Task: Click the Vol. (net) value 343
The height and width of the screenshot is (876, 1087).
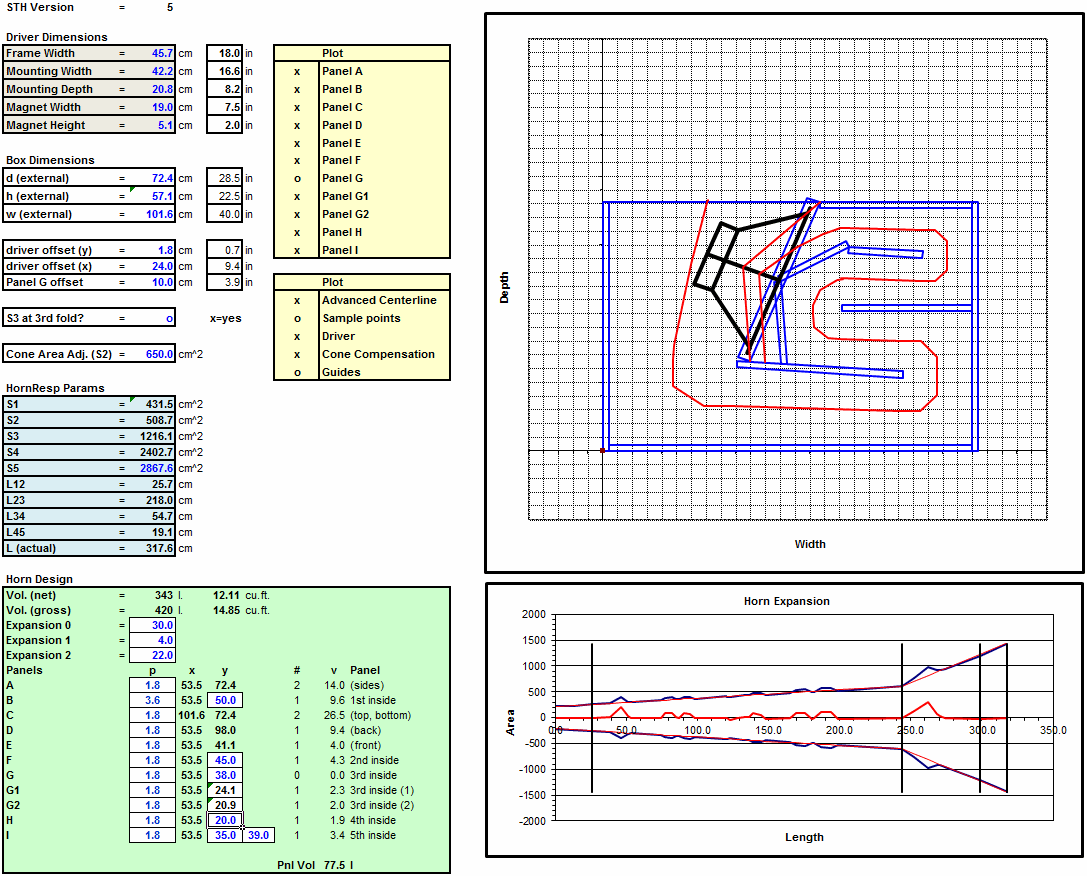Action: tap(164, 595)
